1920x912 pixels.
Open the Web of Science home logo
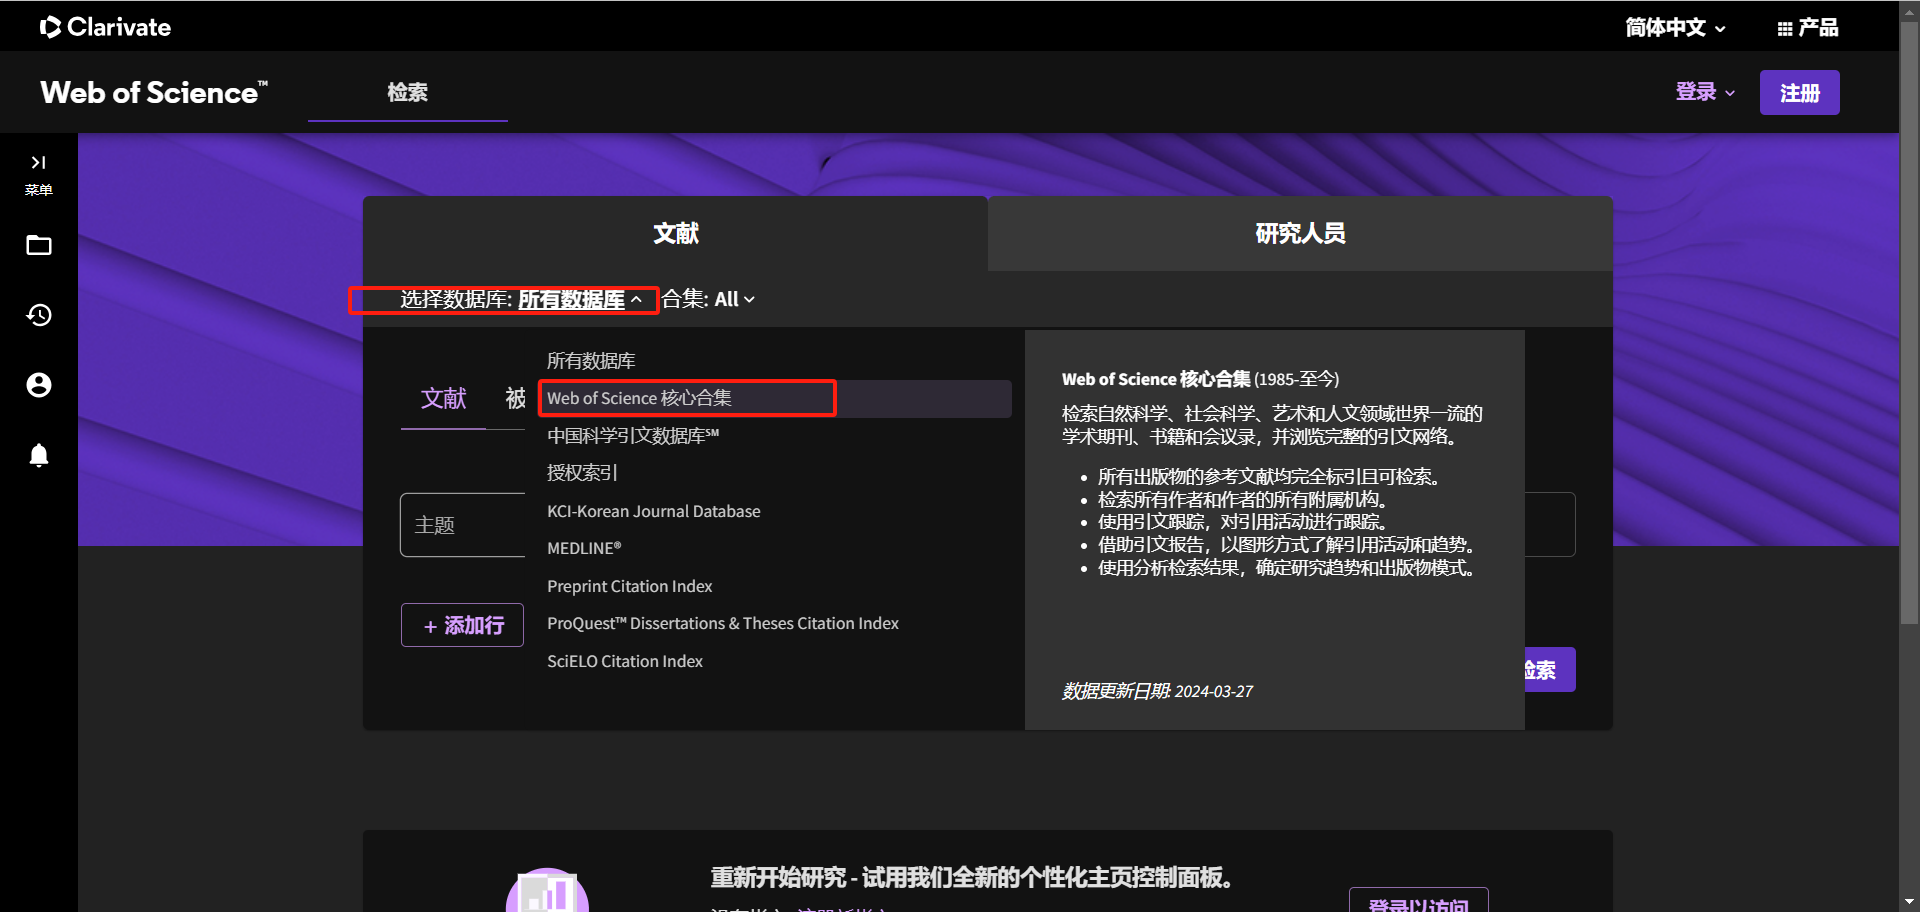point(154,92)
